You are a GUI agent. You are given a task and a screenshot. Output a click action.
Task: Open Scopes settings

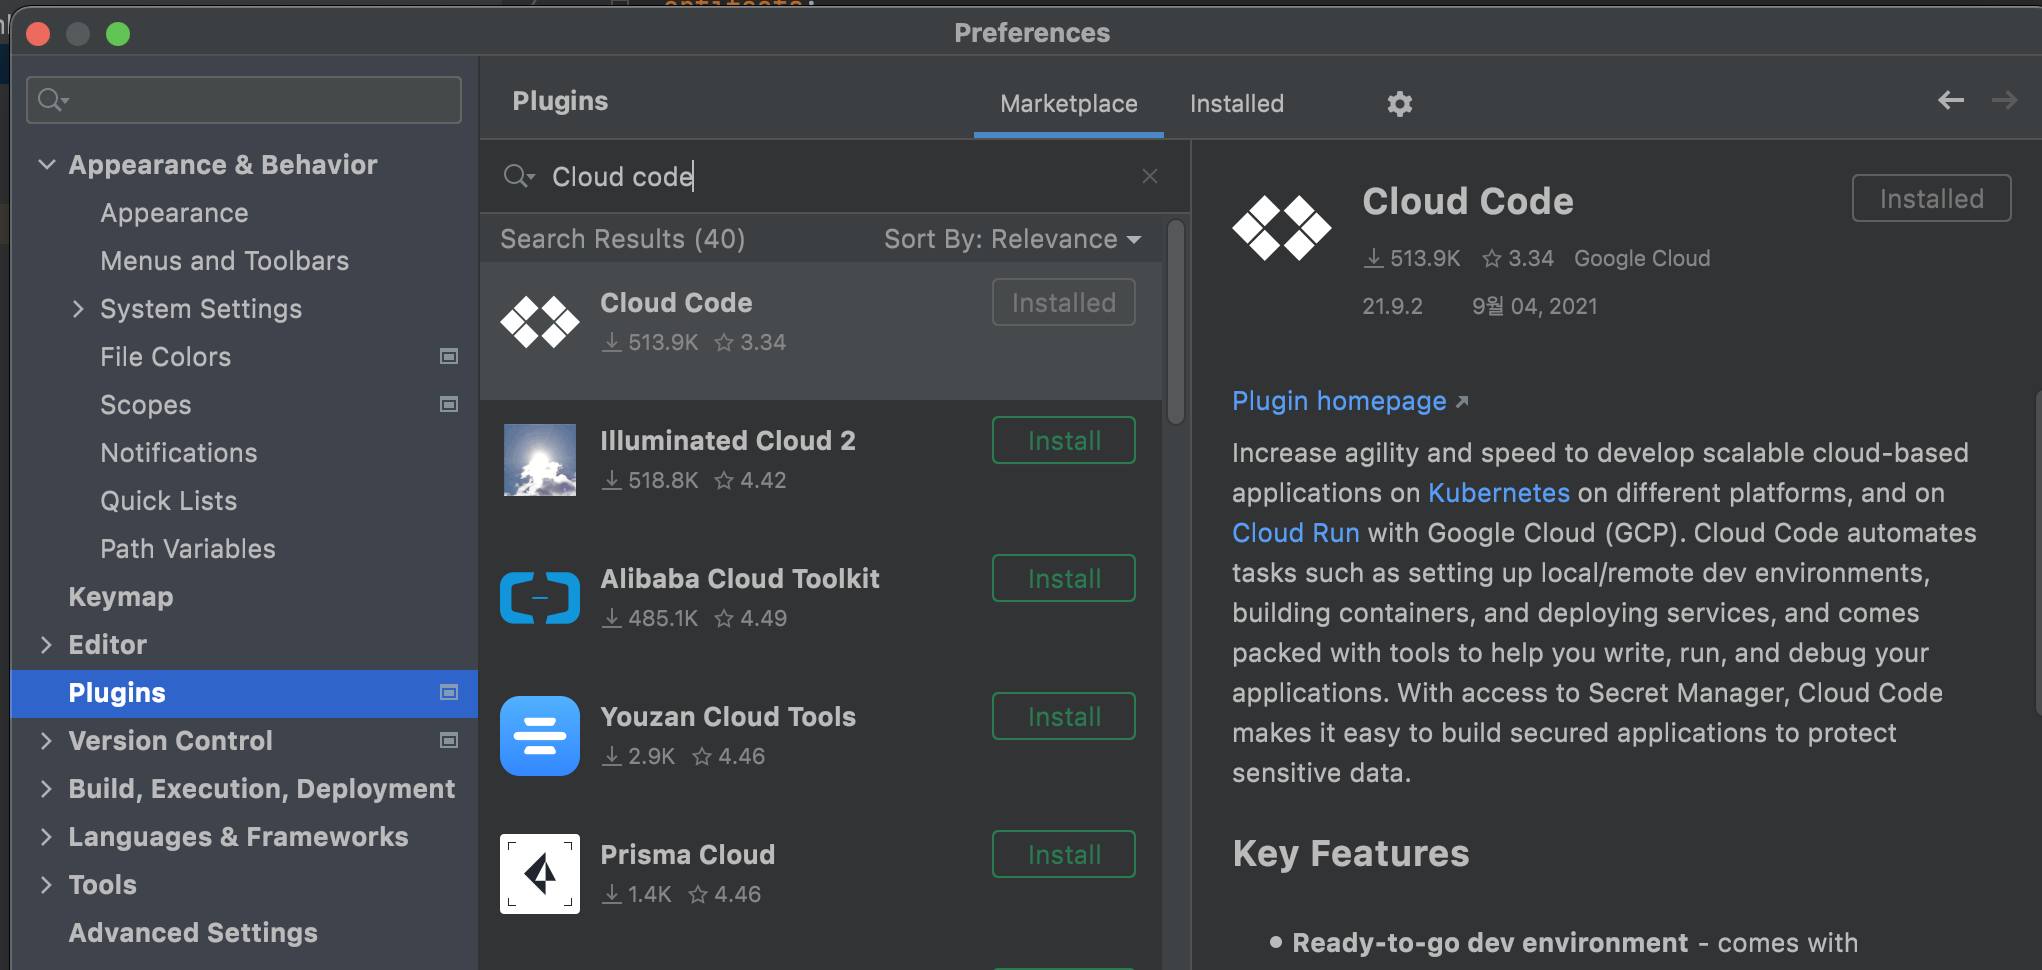145,405
